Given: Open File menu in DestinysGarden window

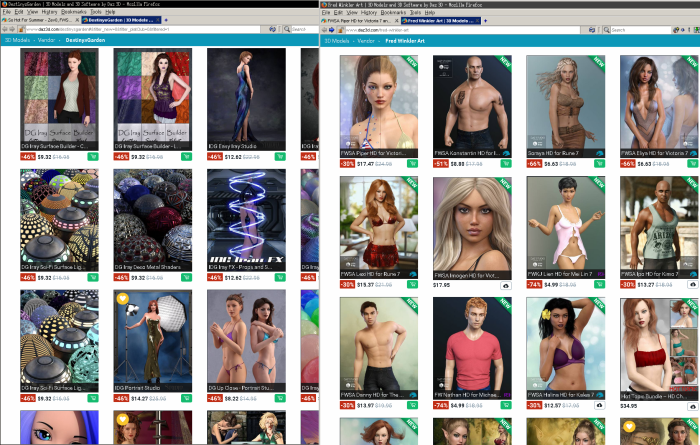Looking at the screenshot, I should coord(7,12).
